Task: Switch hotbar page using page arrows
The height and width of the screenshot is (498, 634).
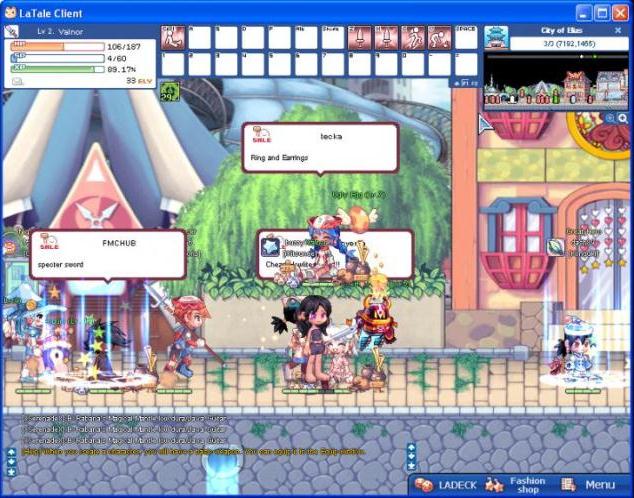Action: pyautogui.click(x=458, y=83)
